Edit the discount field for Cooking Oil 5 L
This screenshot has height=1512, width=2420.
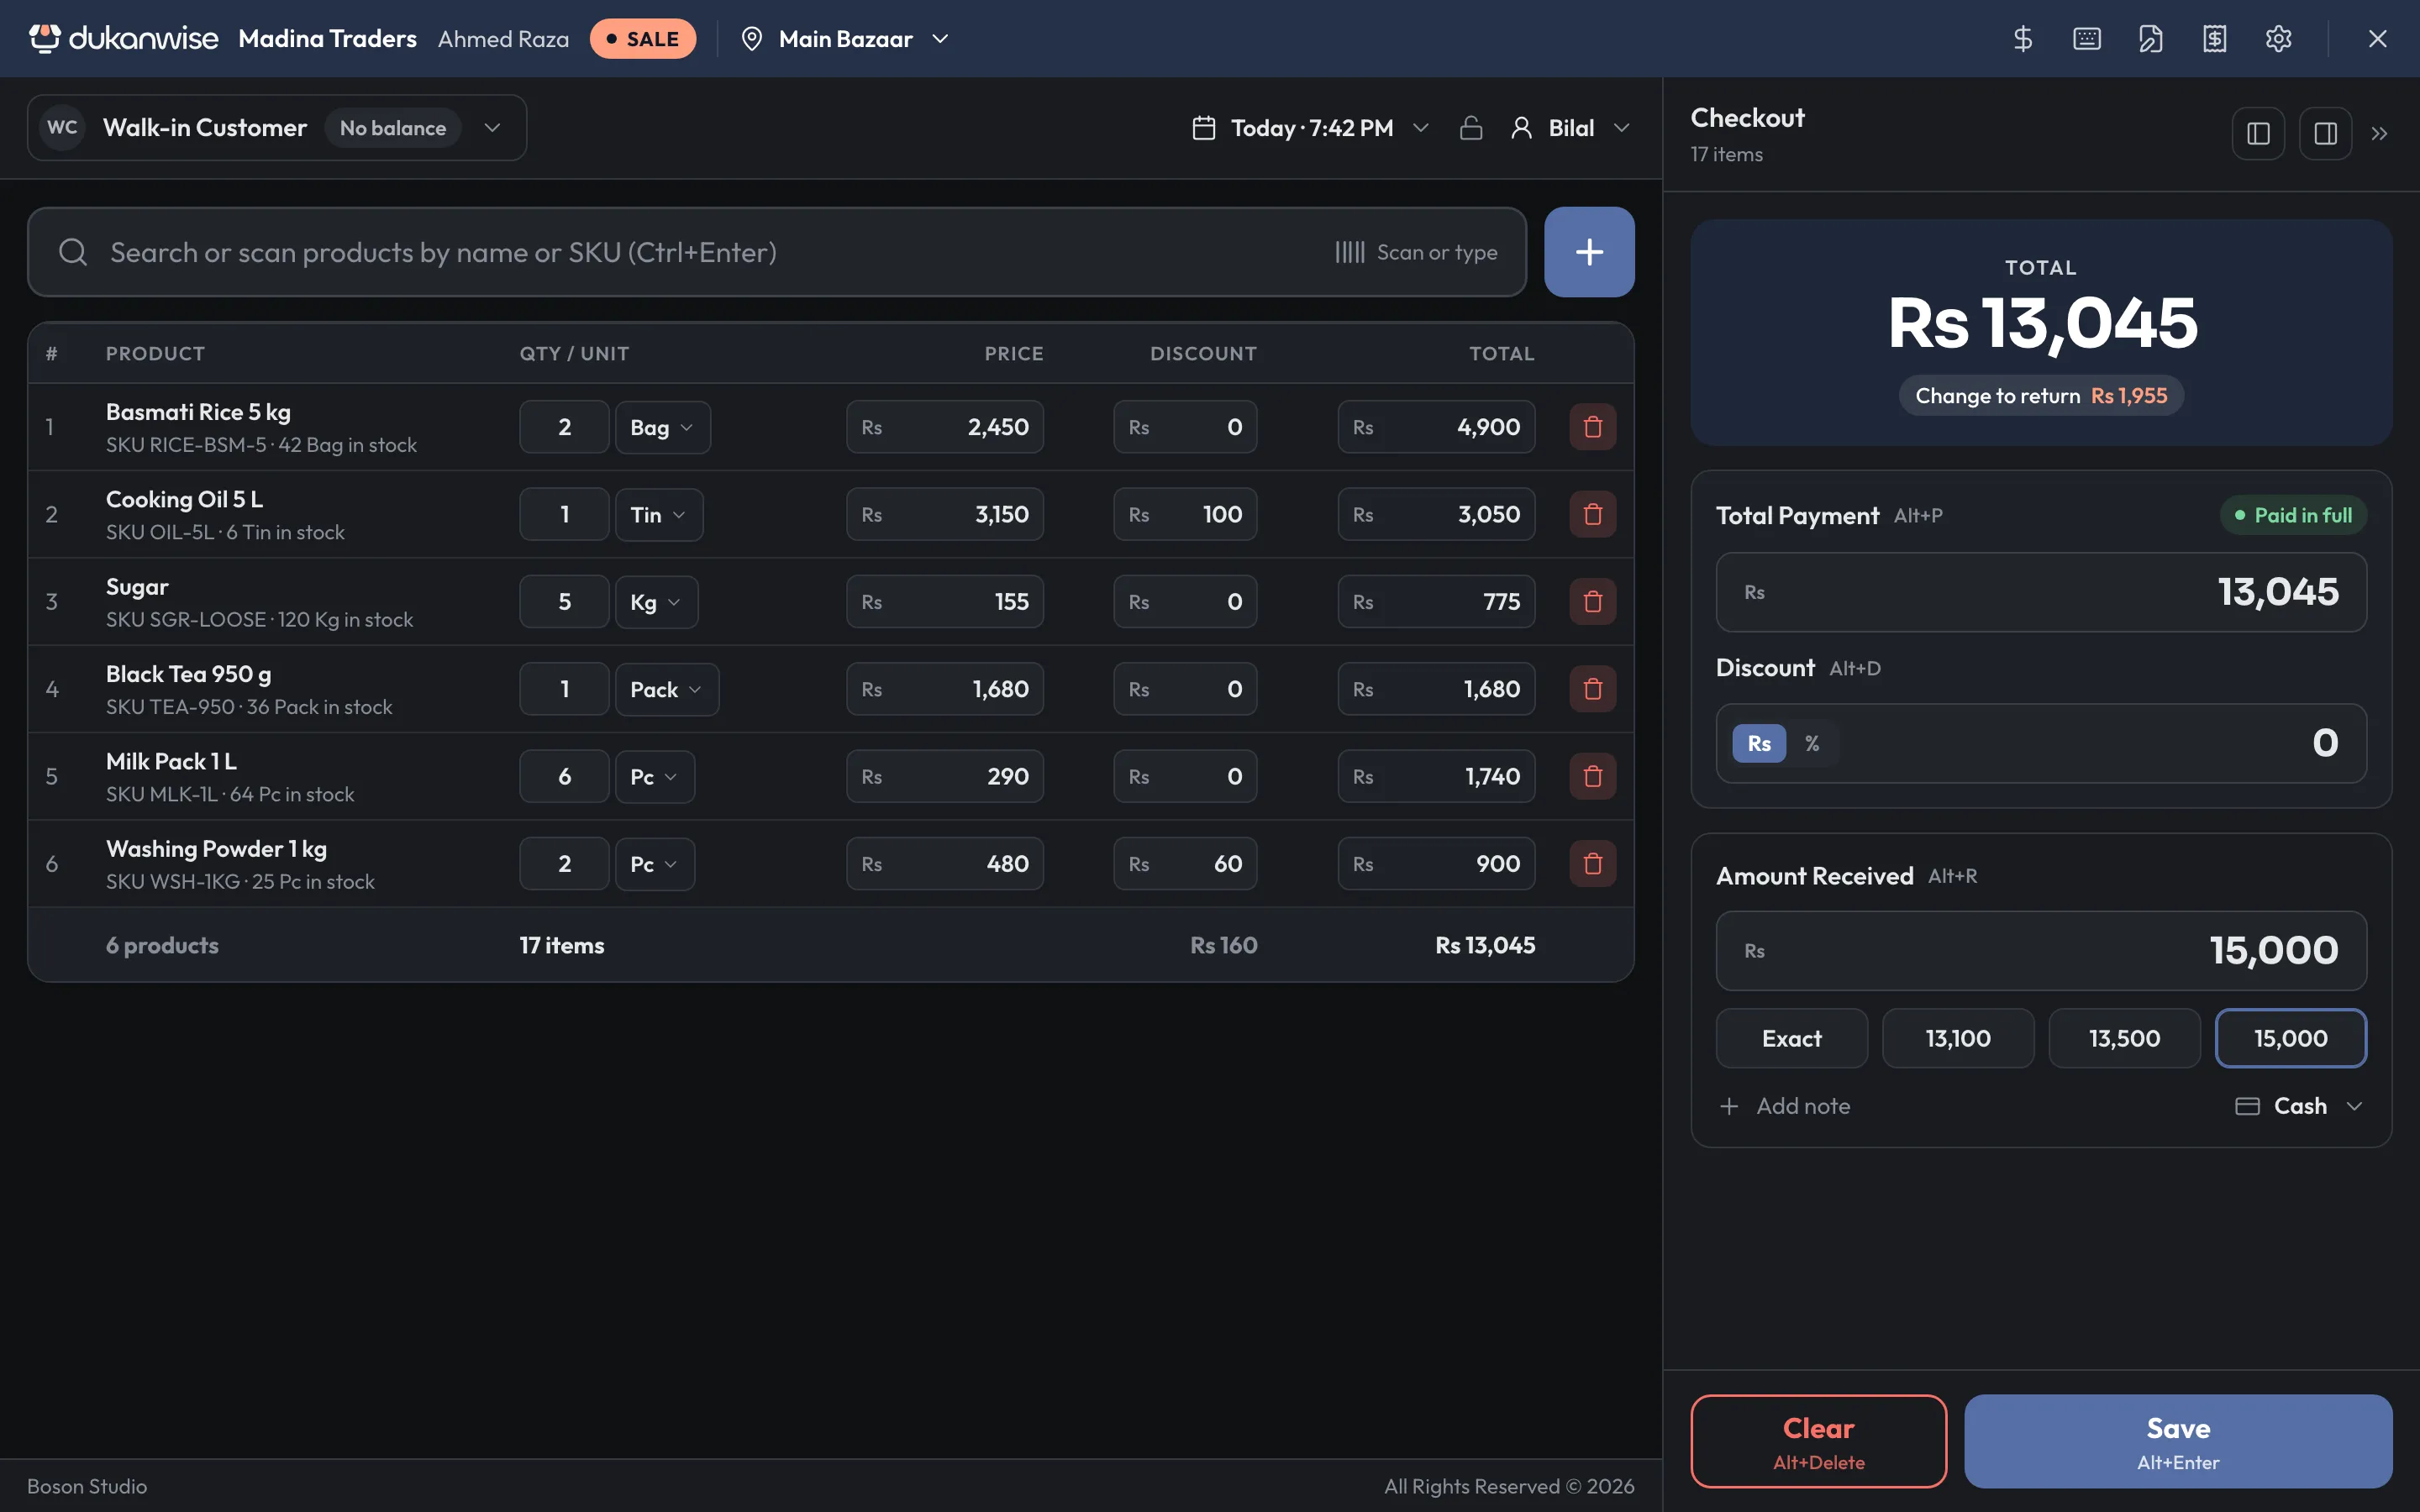point(1185,514)
